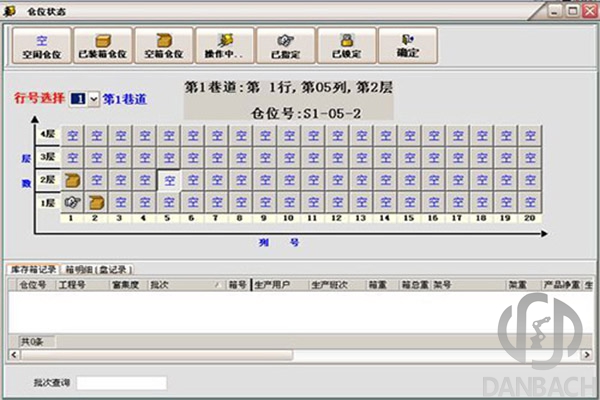Click the 已锁定 lock button
Viewport: 600px width, 400px height.
pyautogui.click(x=346, y=45)
